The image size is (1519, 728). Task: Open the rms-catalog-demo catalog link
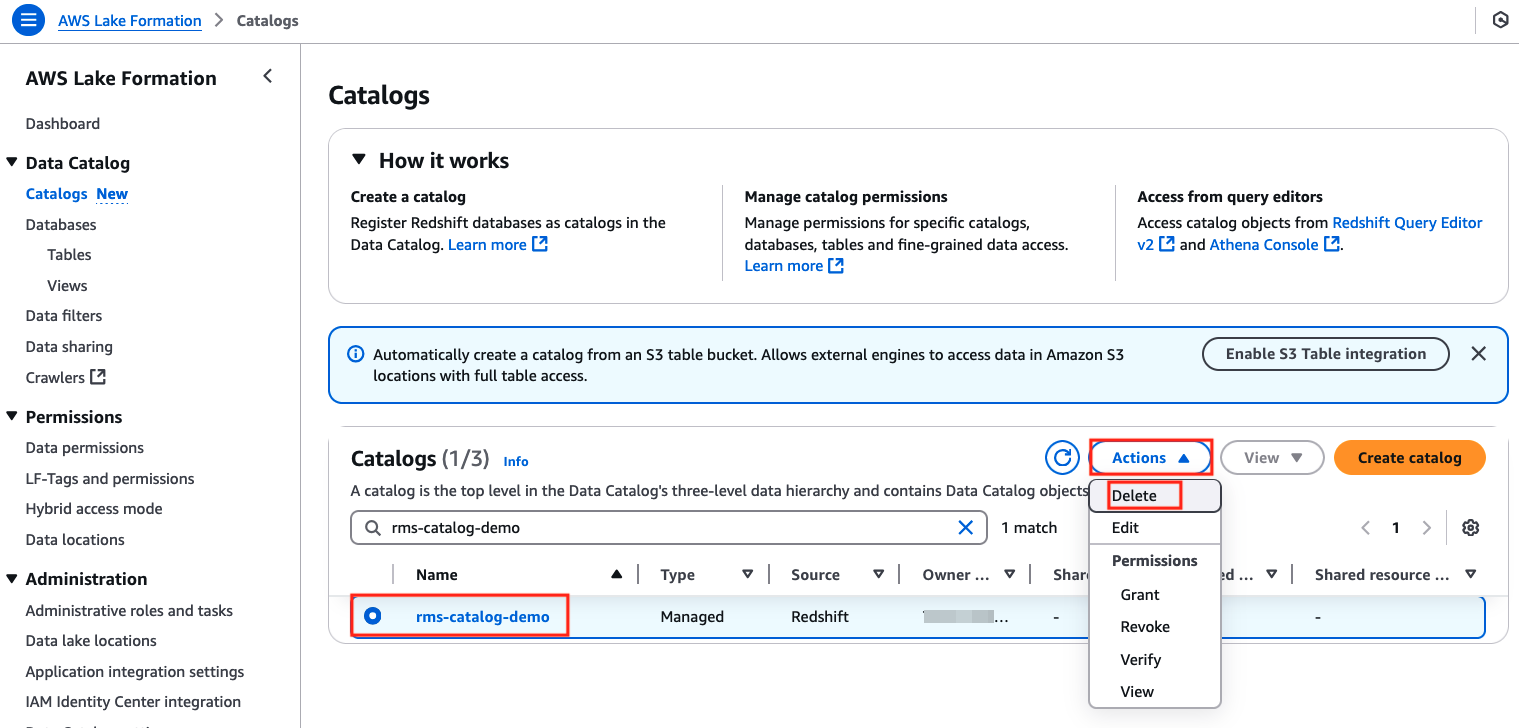tap(483, 617)
